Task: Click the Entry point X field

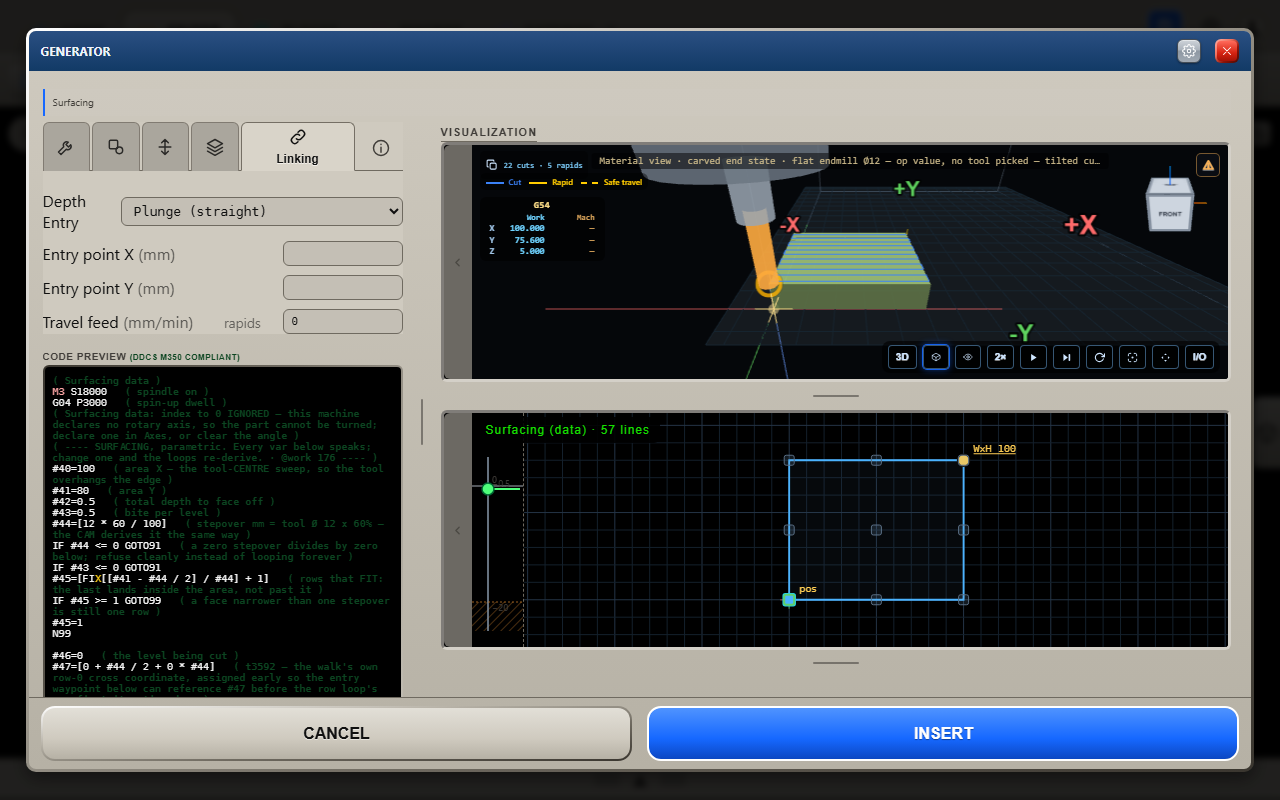Action: pyautogui.click(x=343, y=254)
